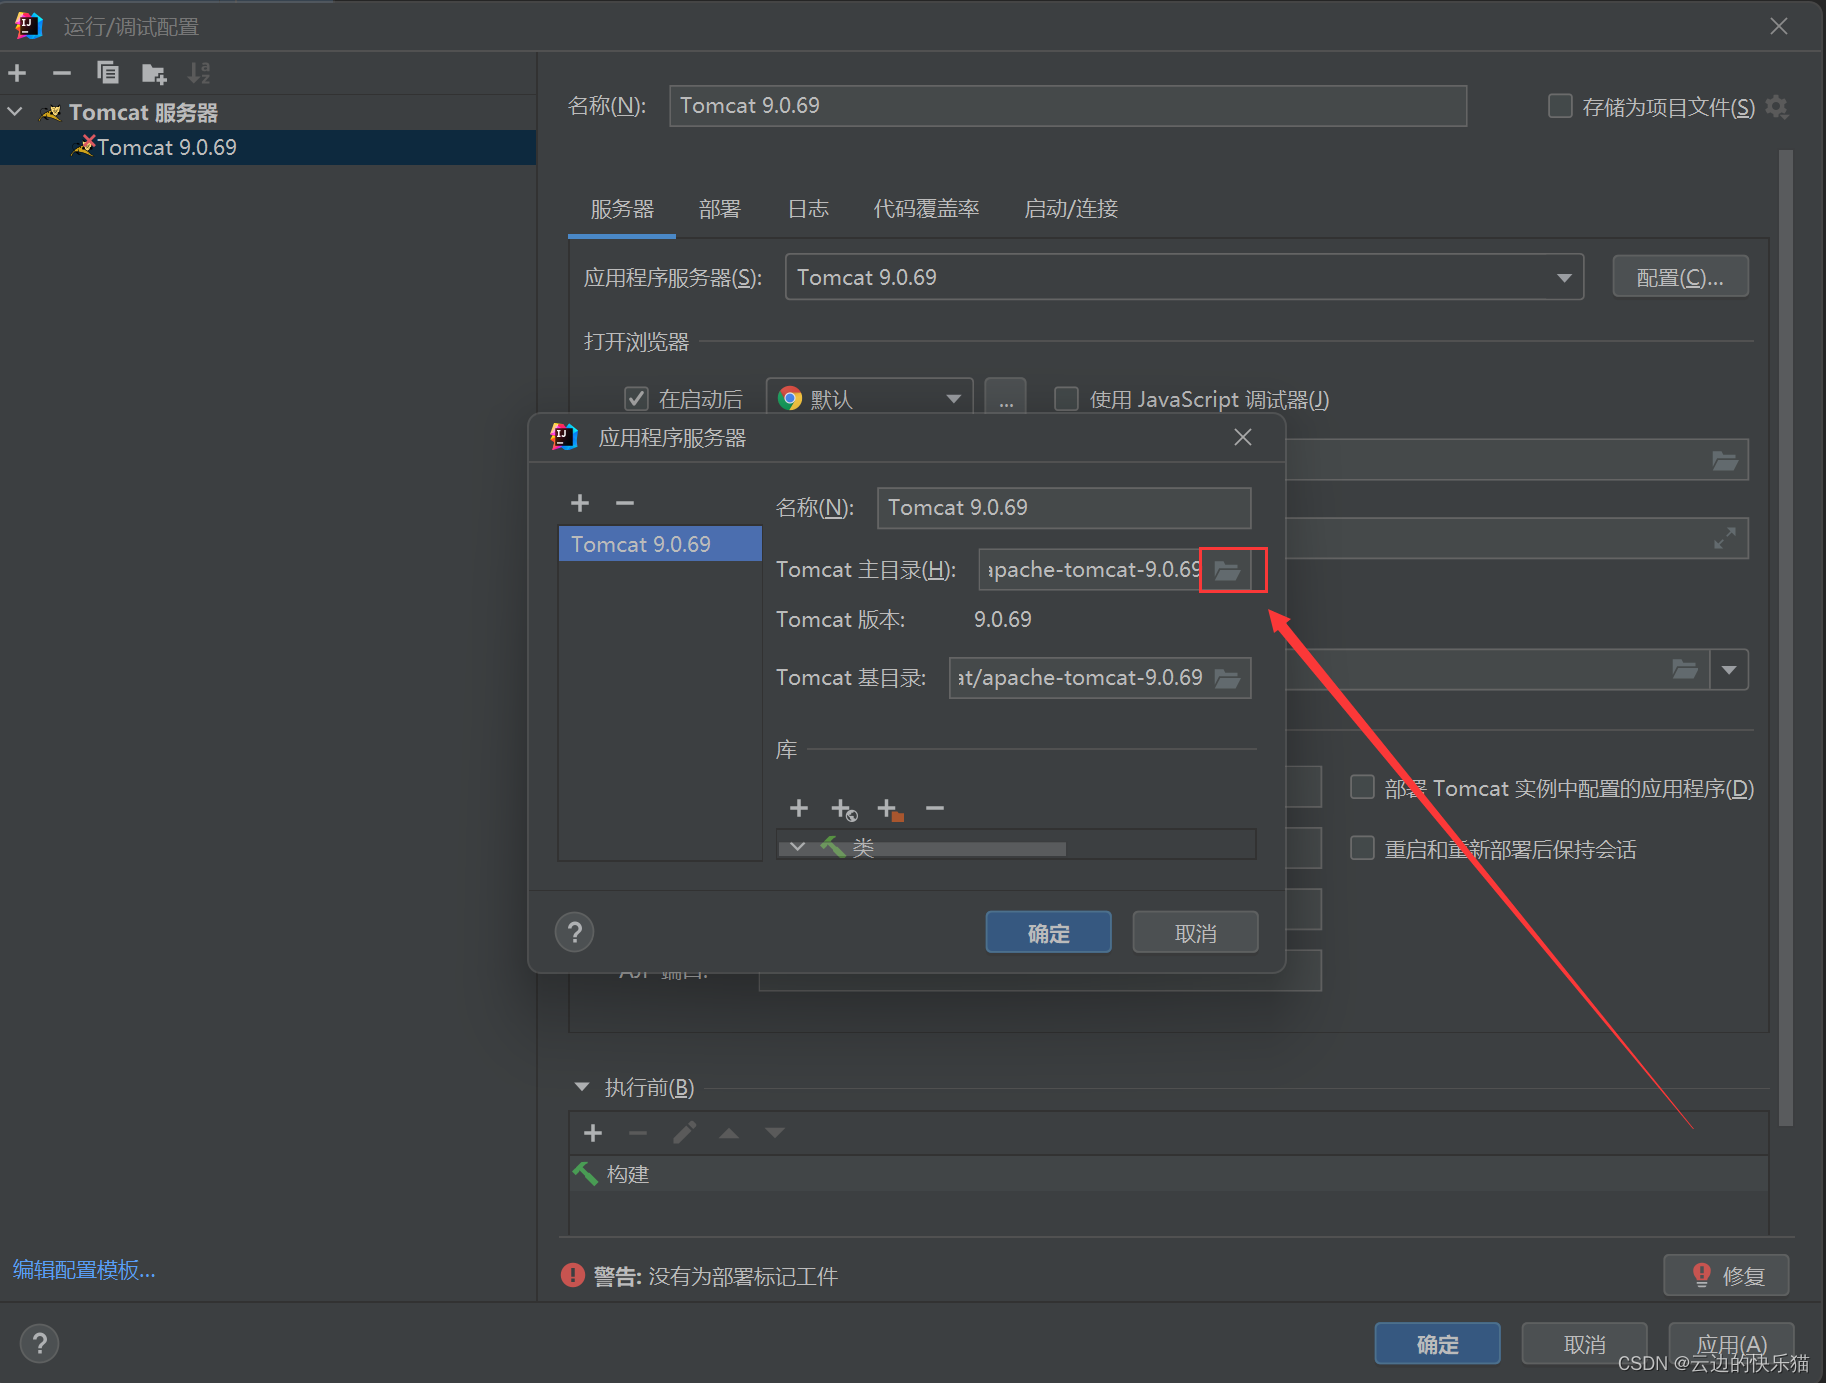Add library with exclusion icon

[890, 809]
